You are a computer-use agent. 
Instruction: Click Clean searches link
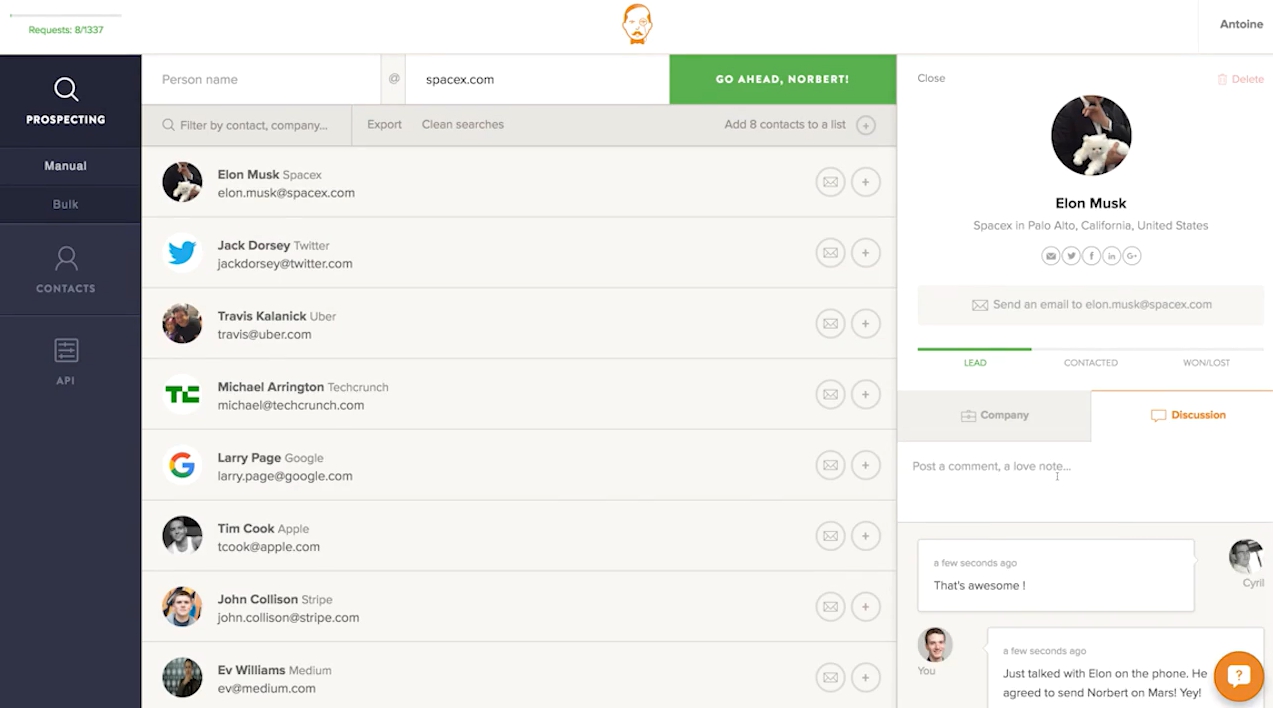(463, 125)
